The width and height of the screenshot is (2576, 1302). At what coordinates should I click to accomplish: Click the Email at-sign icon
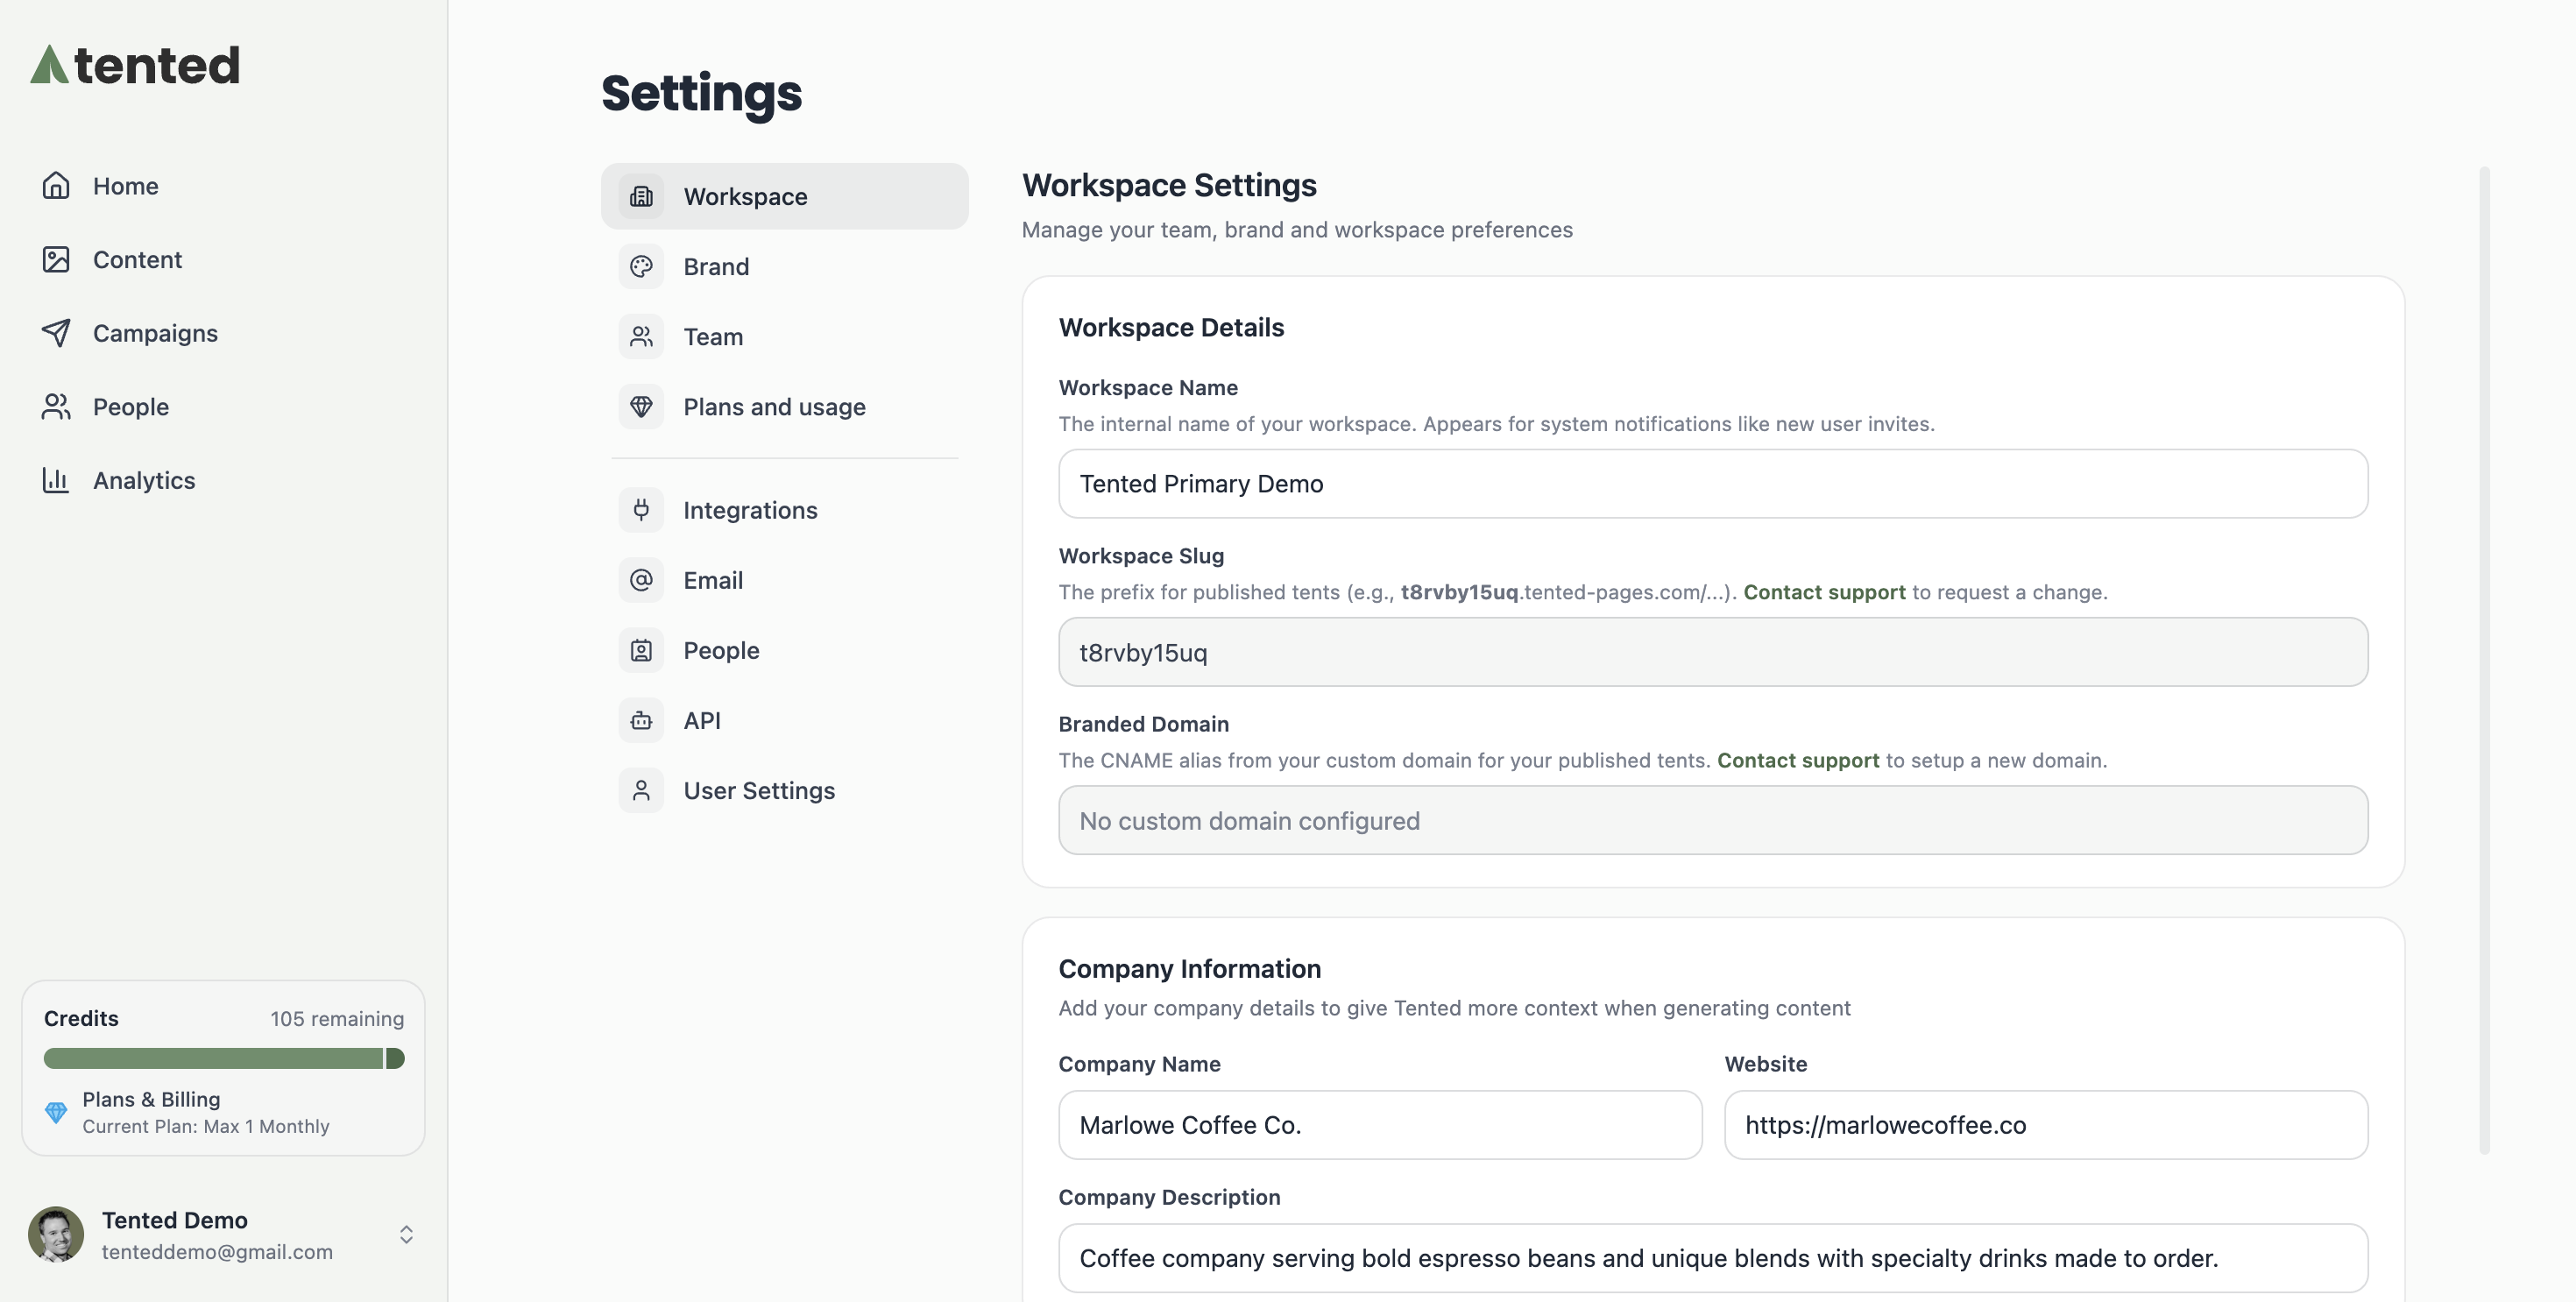pyautogui.click(x=641, y=580)
